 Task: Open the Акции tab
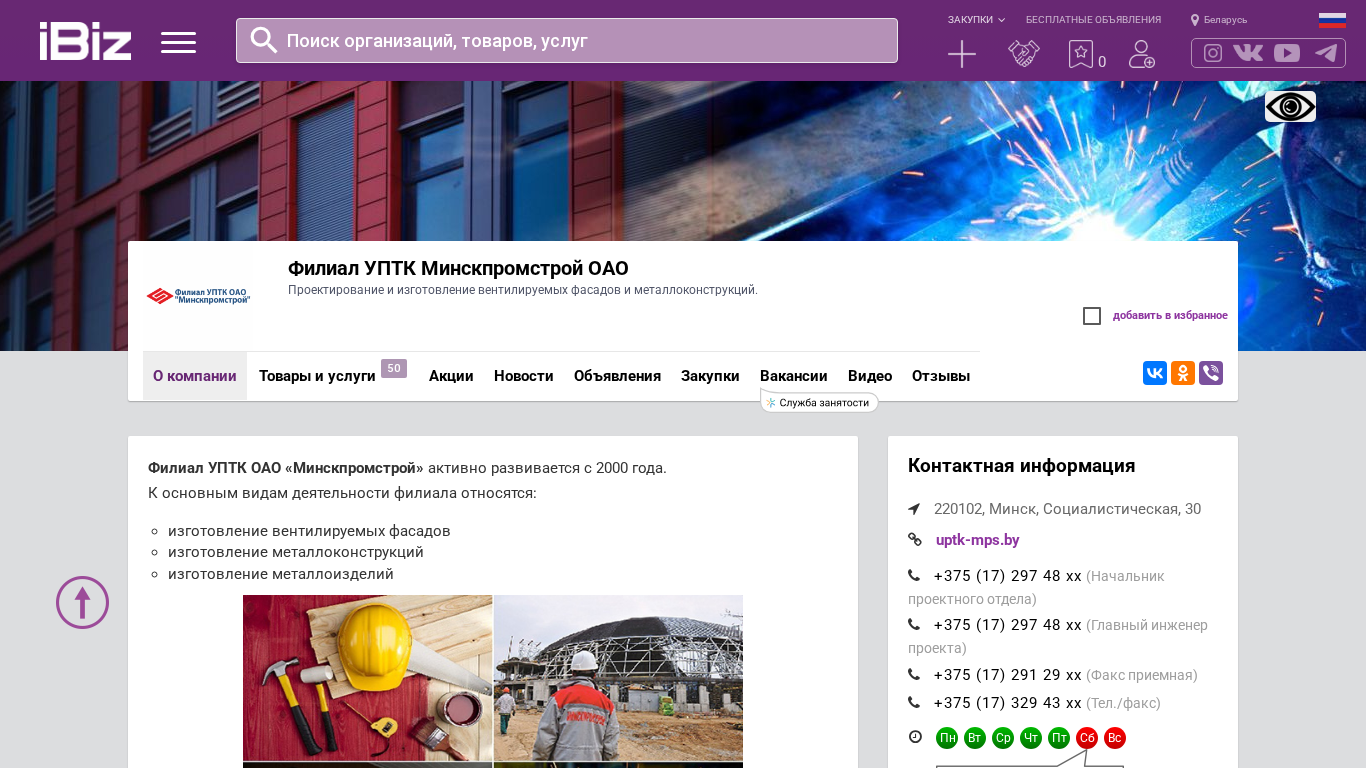click(x=451, y=376)
